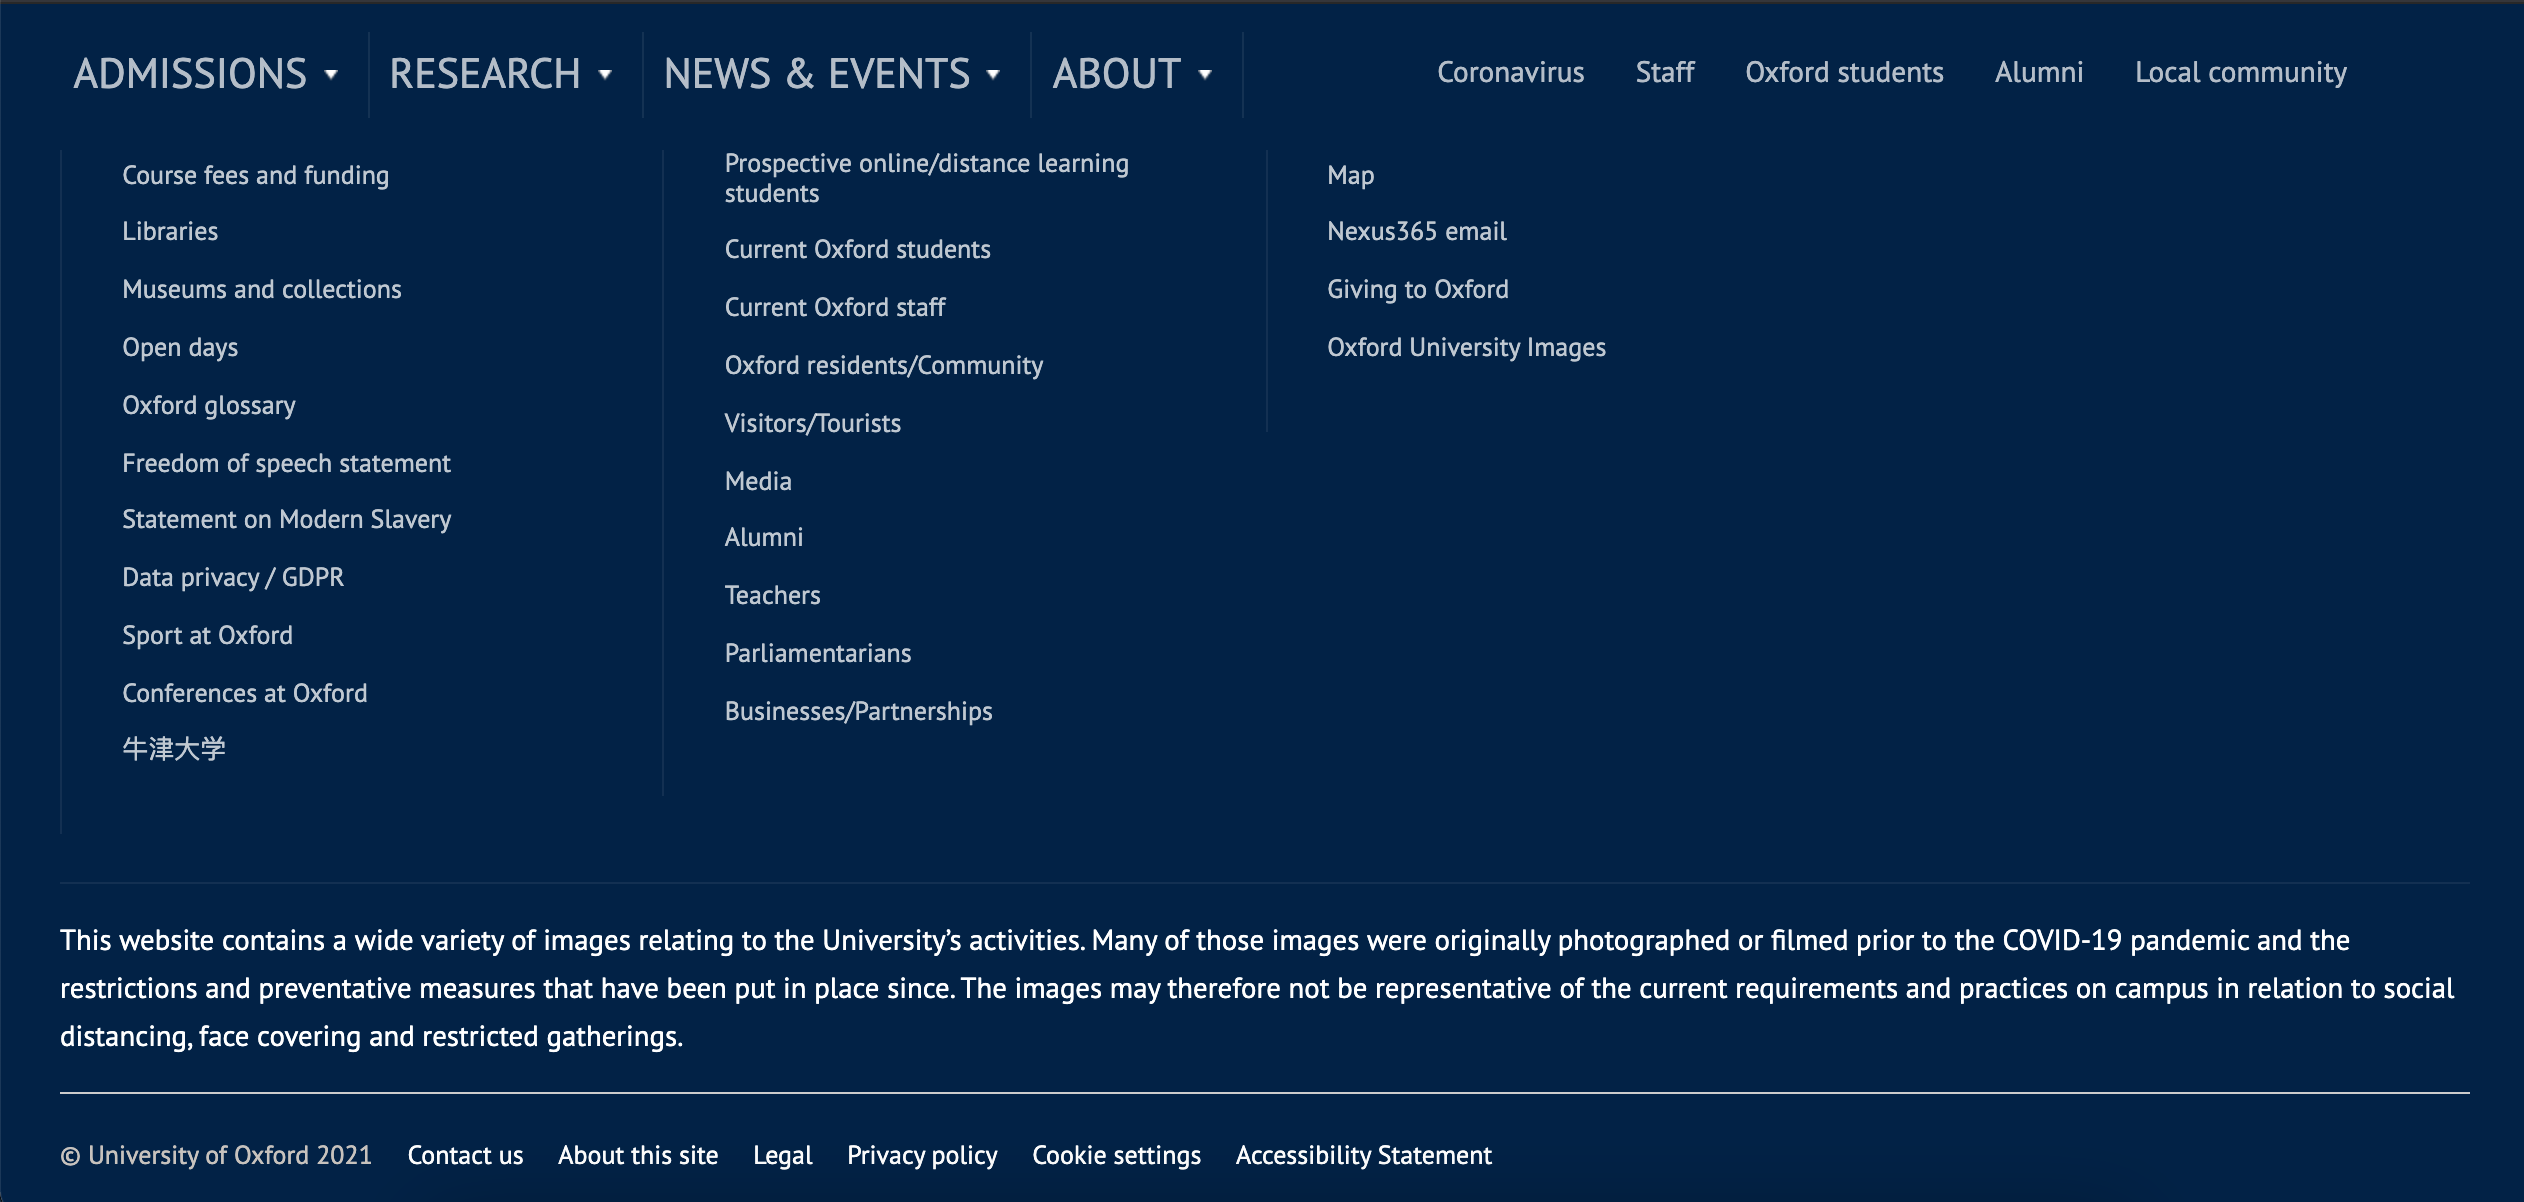
Task: Open Data privacy / GDPR link
Action: 233,577
